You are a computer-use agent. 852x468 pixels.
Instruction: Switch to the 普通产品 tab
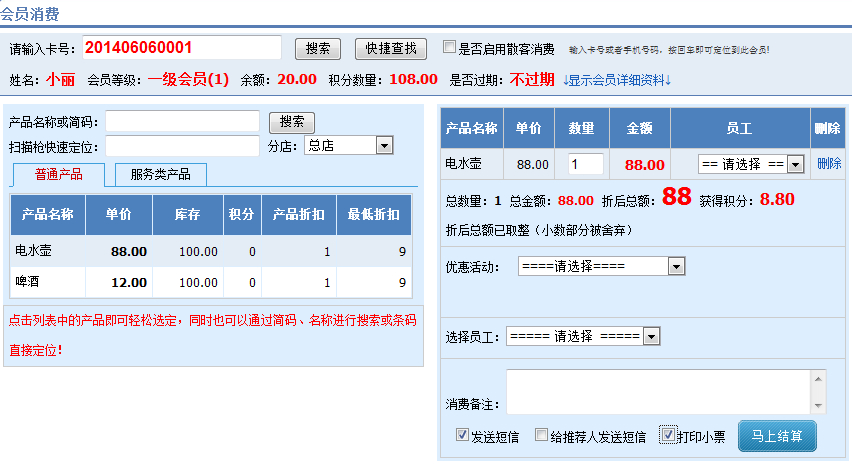click(58, 174)
